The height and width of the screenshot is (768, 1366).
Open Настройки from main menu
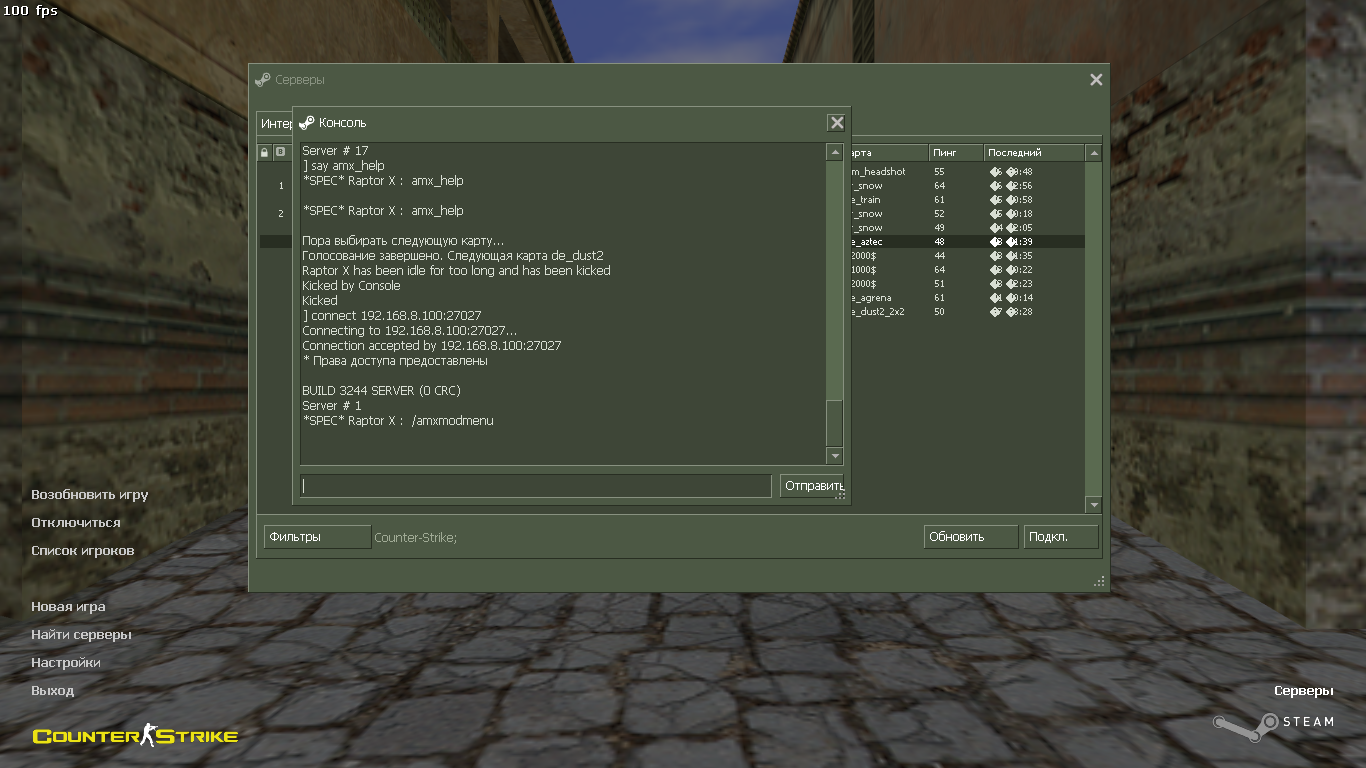click(65, 663)
